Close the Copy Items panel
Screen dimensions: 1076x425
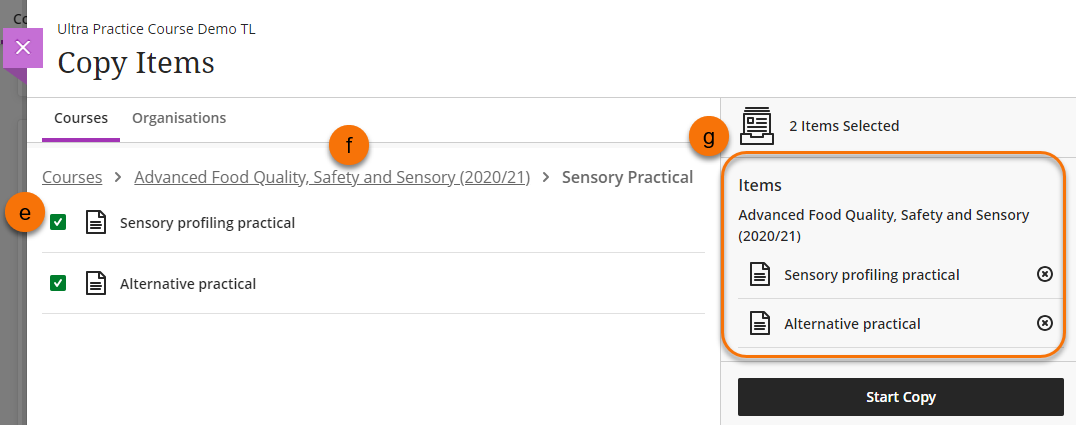24,47
